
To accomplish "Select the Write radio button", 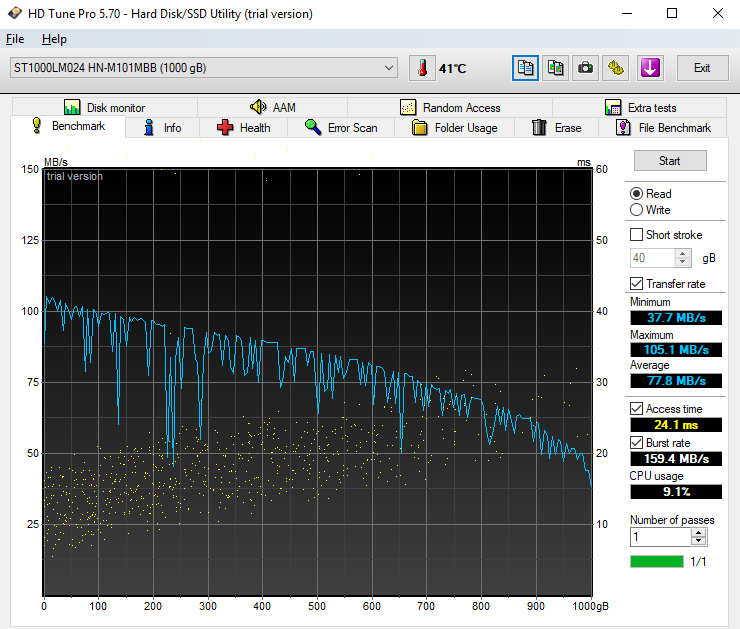I will click(x=637, y=210).
